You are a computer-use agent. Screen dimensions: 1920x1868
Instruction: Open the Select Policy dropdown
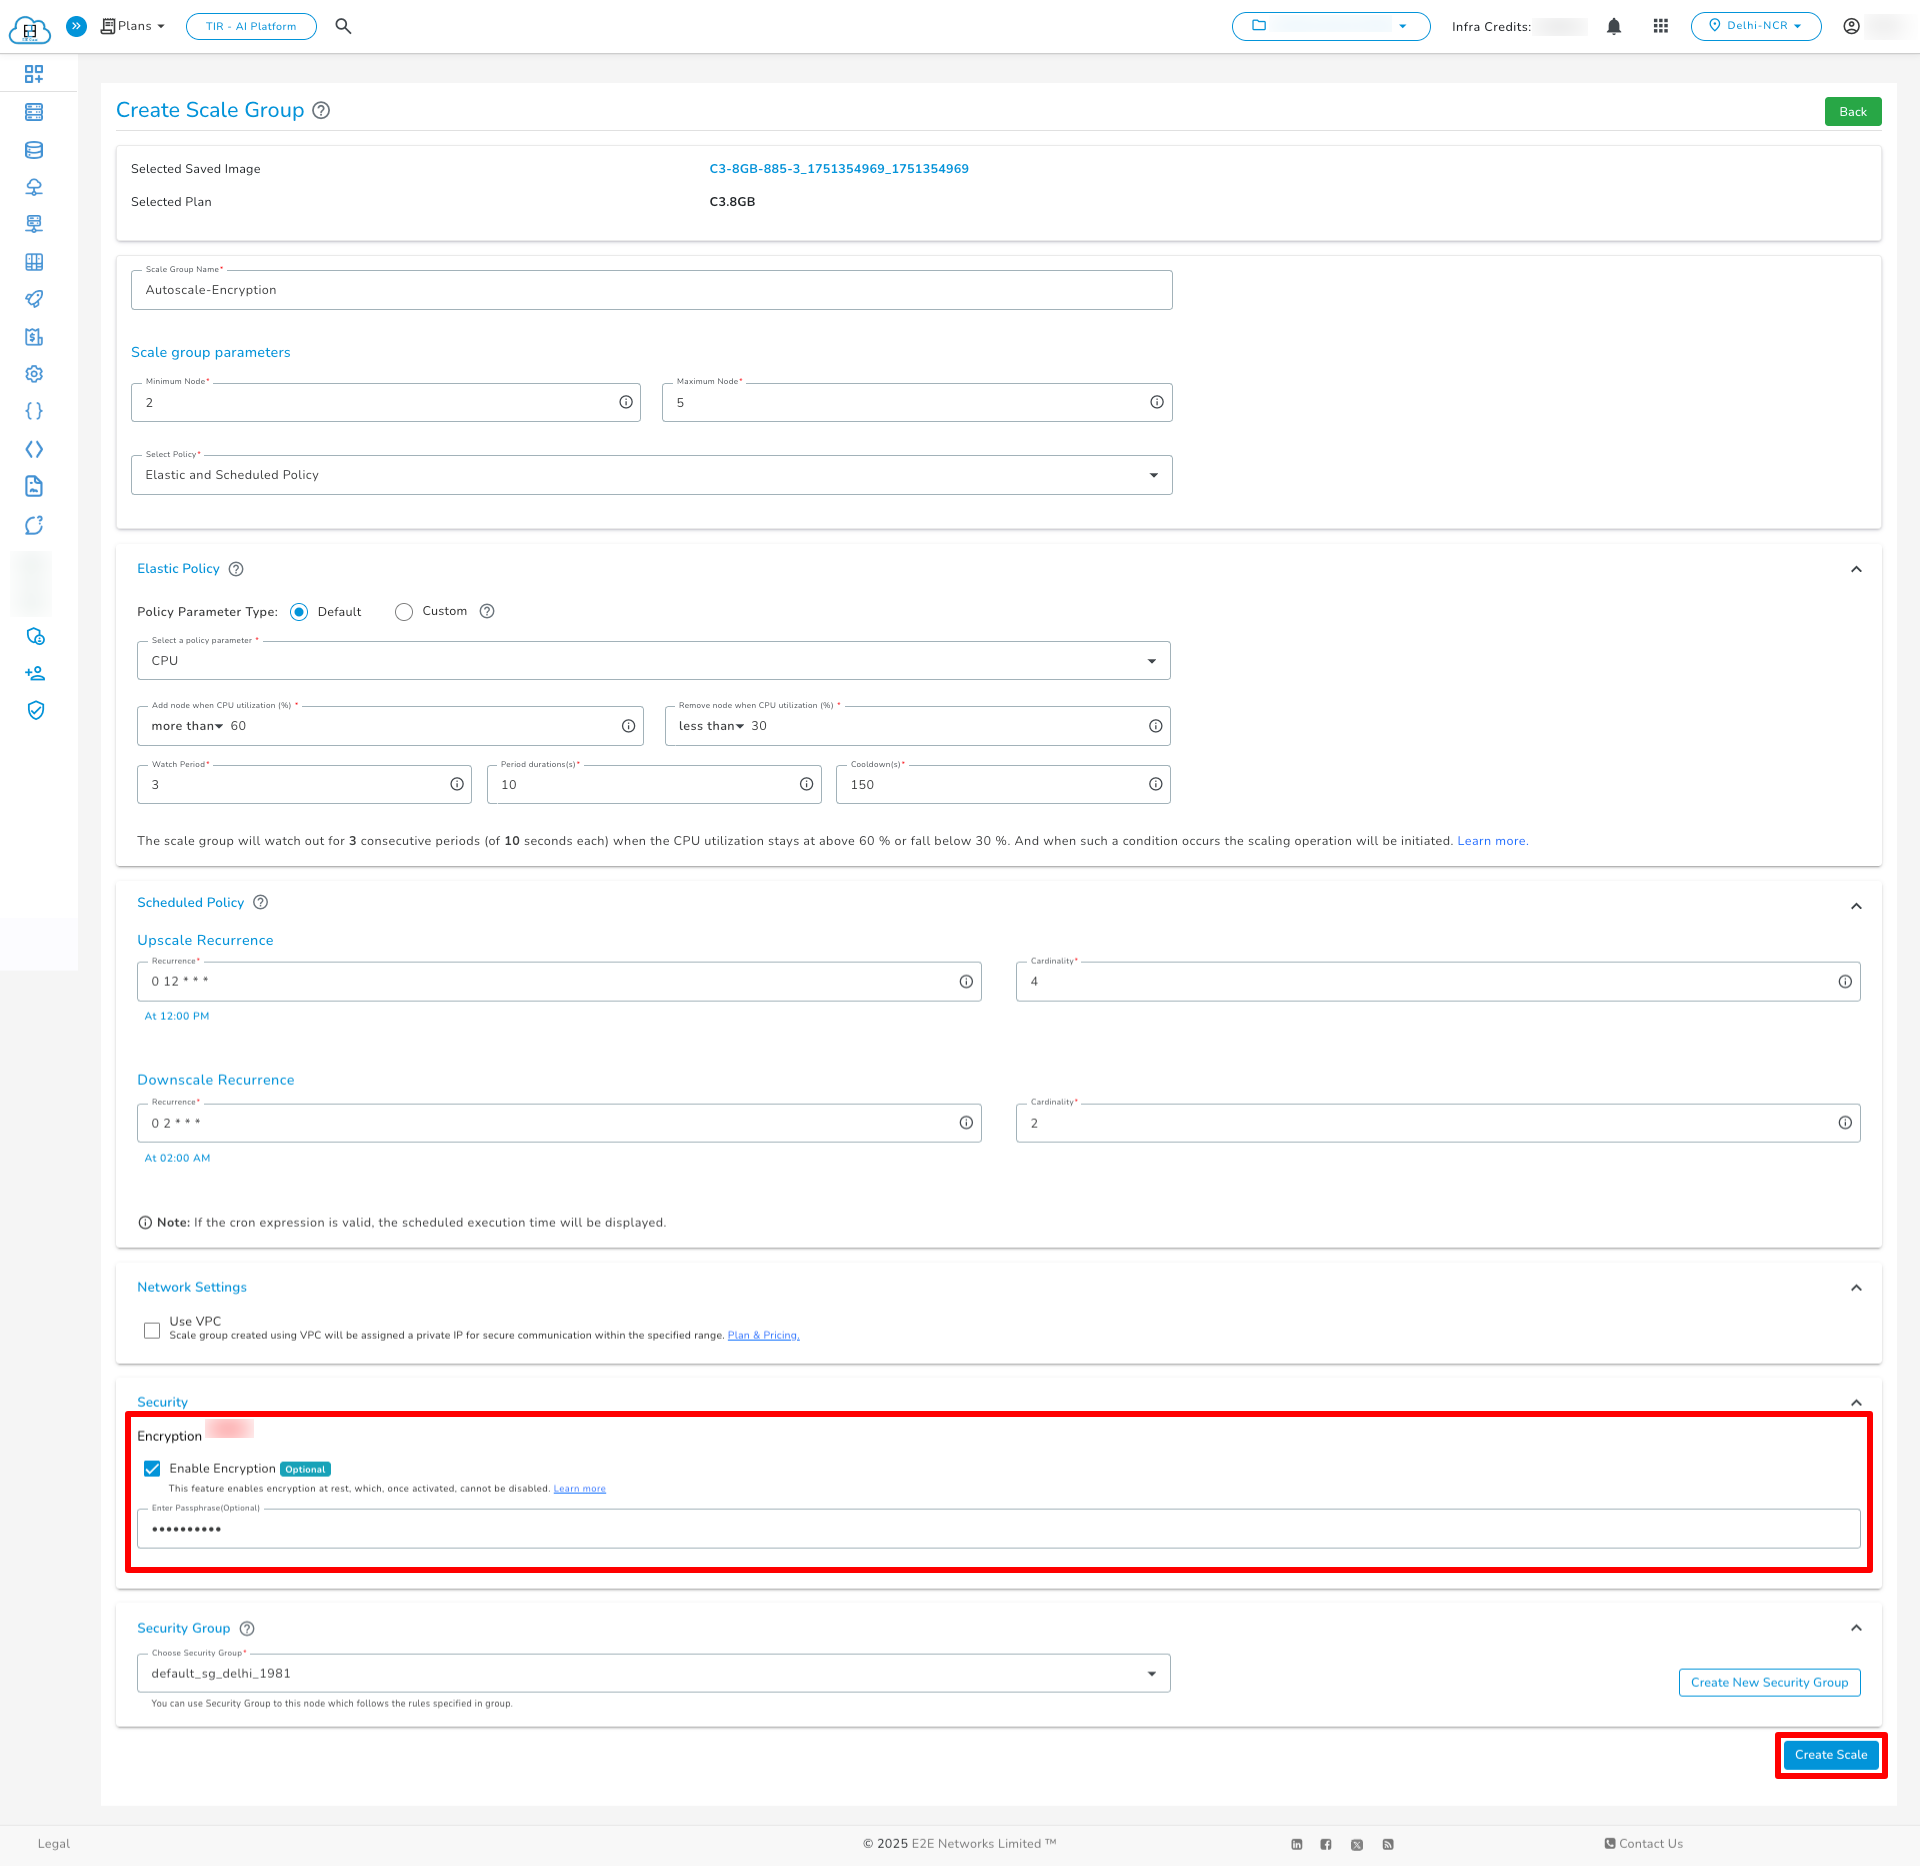[x=1152, y=474]
